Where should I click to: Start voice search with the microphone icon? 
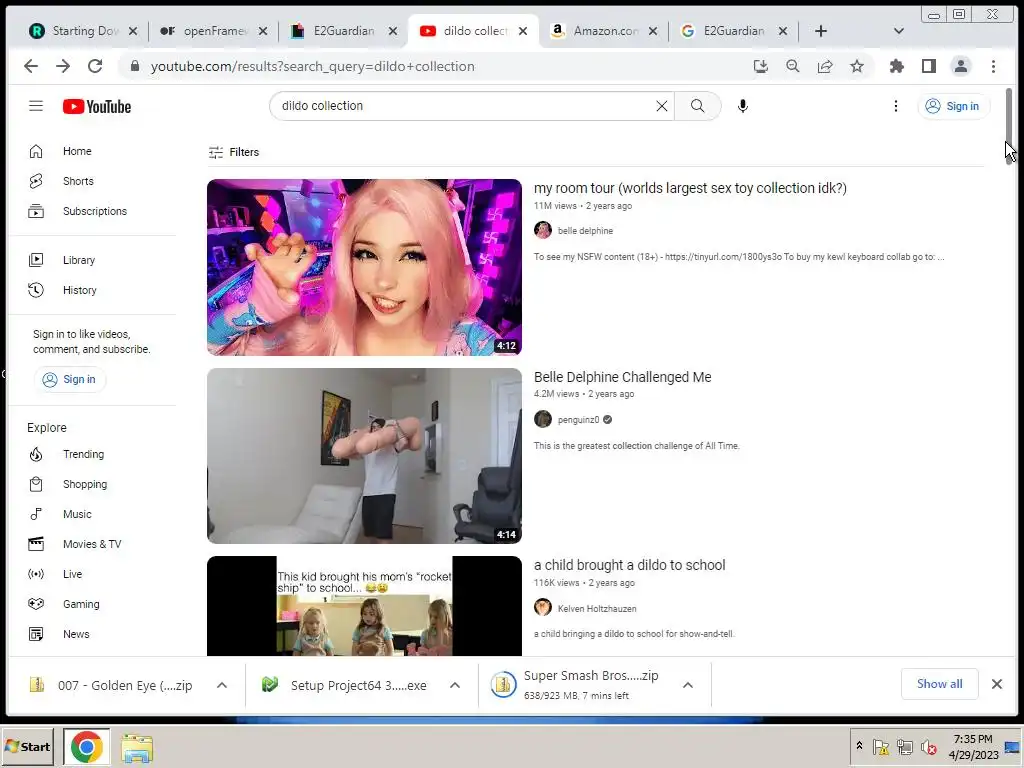click(x=743, y=106)
